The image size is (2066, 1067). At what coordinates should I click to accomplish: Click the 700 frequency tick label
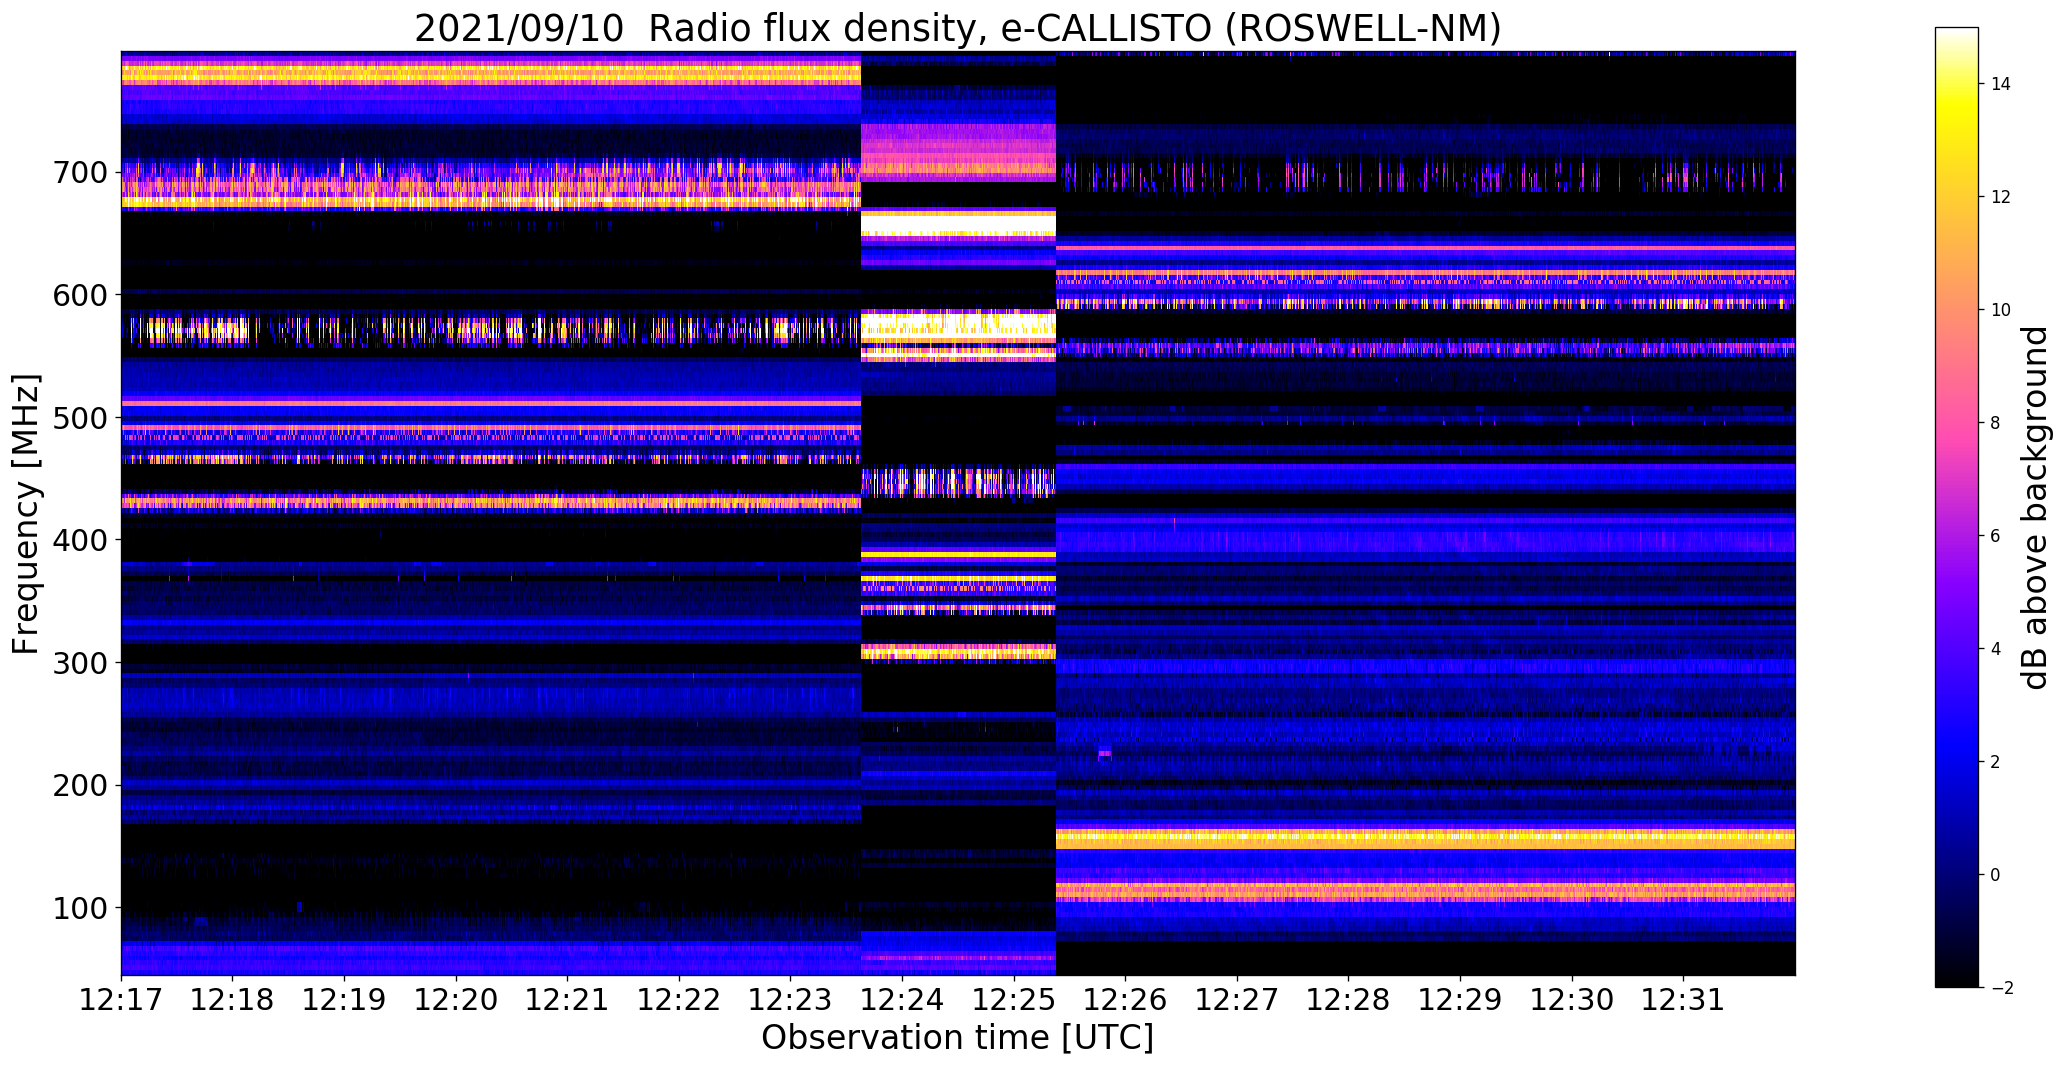(x=78, y=172)
